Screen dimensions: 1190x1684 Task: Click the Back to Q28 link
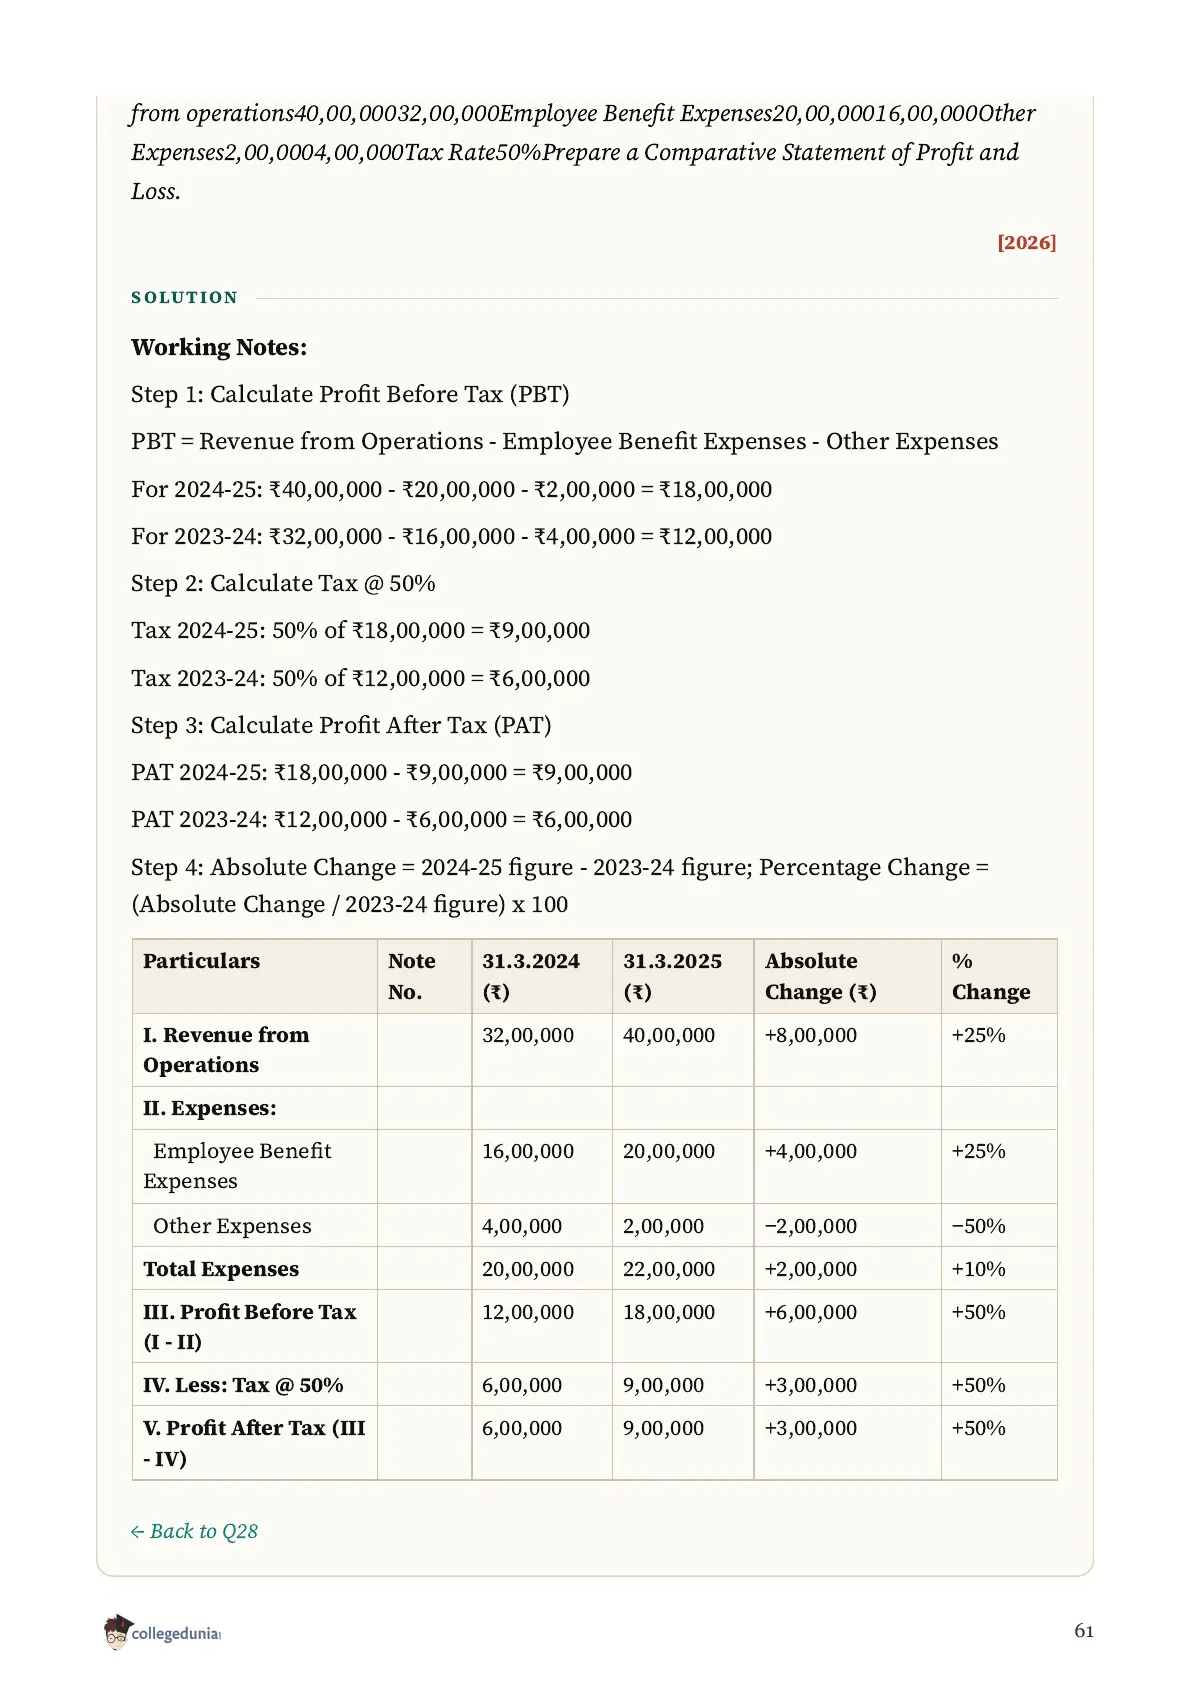coord(194,1531)
